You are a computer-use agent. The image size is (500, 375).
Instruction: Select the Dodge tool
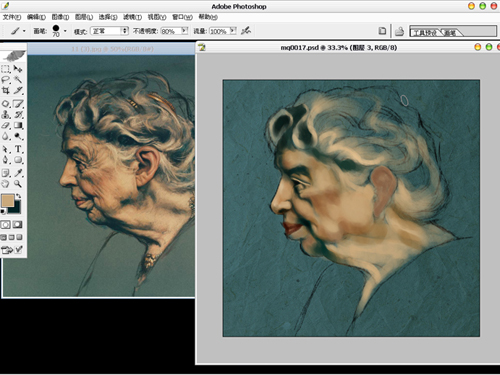tap(18, 136)
